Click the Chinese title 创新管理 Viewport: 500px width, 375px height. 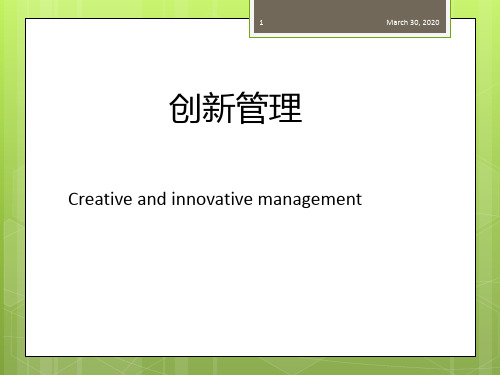pyautogui.click(x=236, y=108)
